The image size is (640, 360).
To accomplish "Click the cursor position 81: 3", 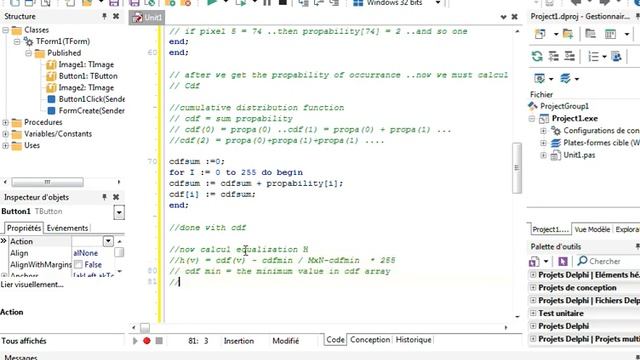I will point(198,341).
